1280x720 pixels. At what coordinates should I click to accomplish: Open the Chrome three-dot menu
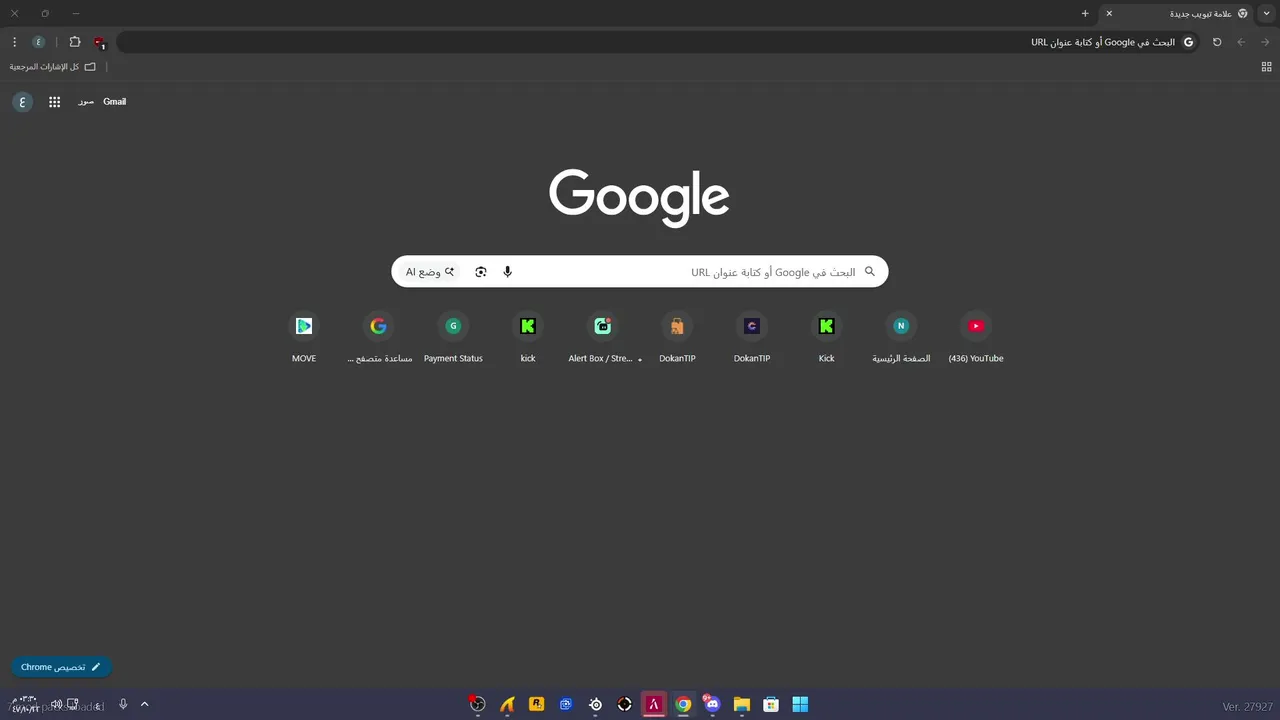pos(14,42)
